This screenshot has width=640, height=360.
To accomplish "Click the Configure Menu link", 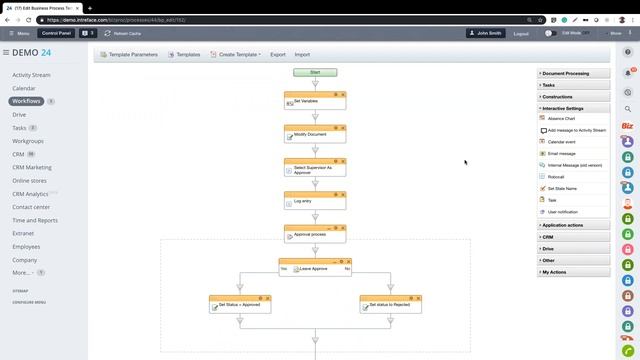I will click(x=29, y=302).
